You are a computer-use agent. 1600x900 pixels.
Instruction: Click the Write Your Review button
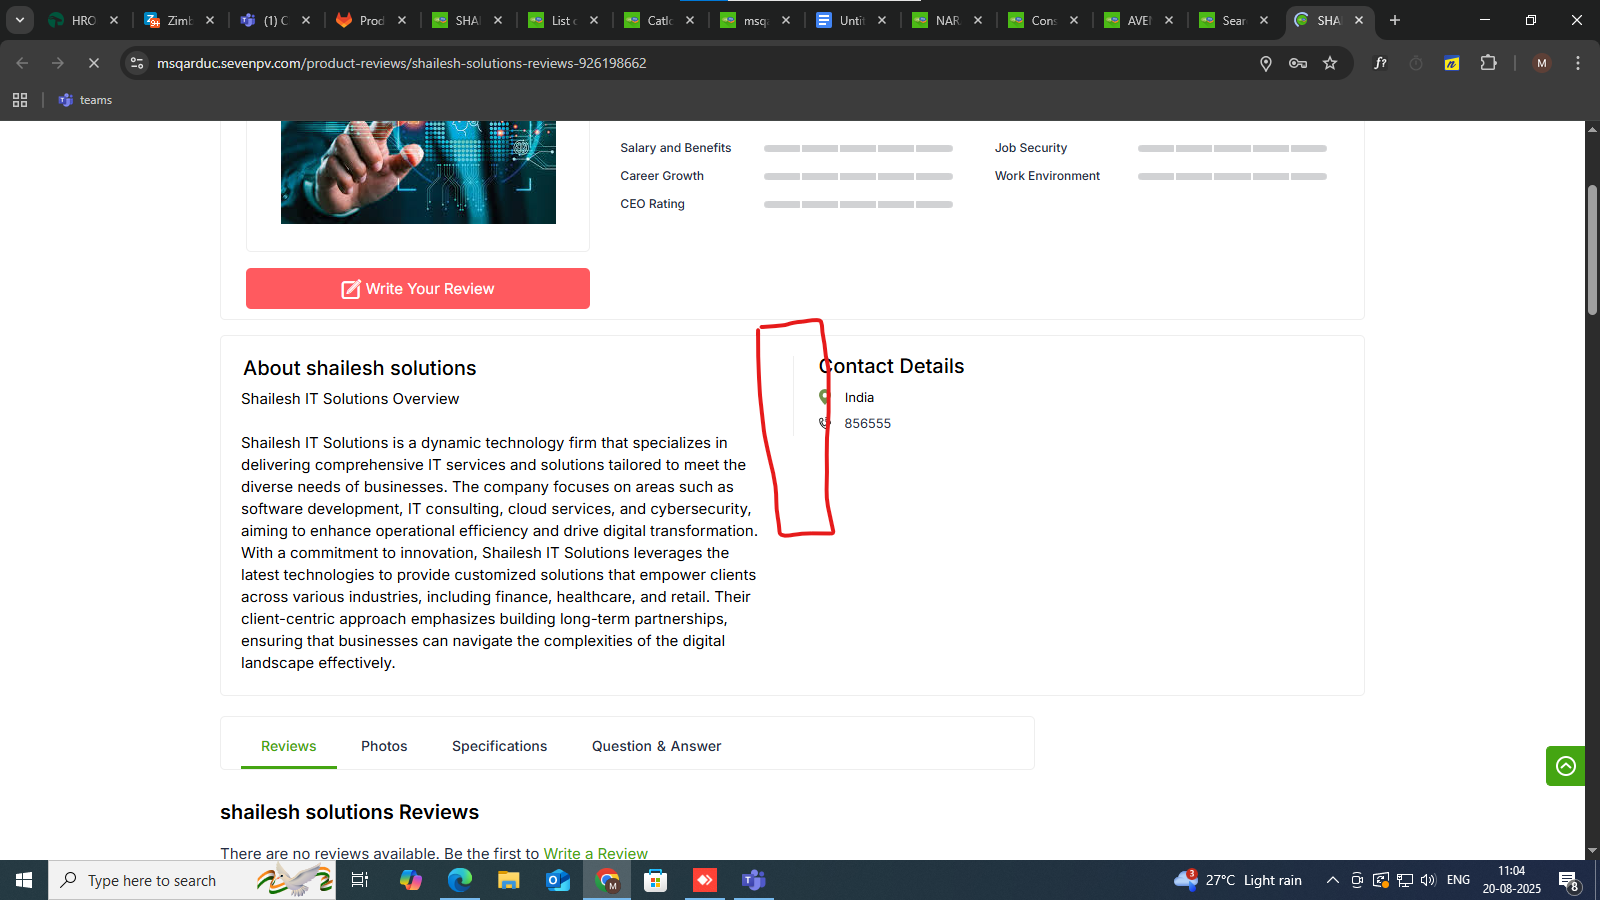coord(418,289)
